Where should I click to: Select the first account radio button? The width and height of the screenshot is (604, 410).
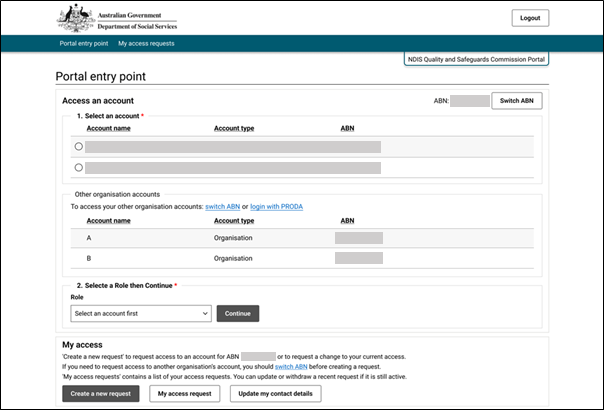pyautogui.click(x=79, y=146)
